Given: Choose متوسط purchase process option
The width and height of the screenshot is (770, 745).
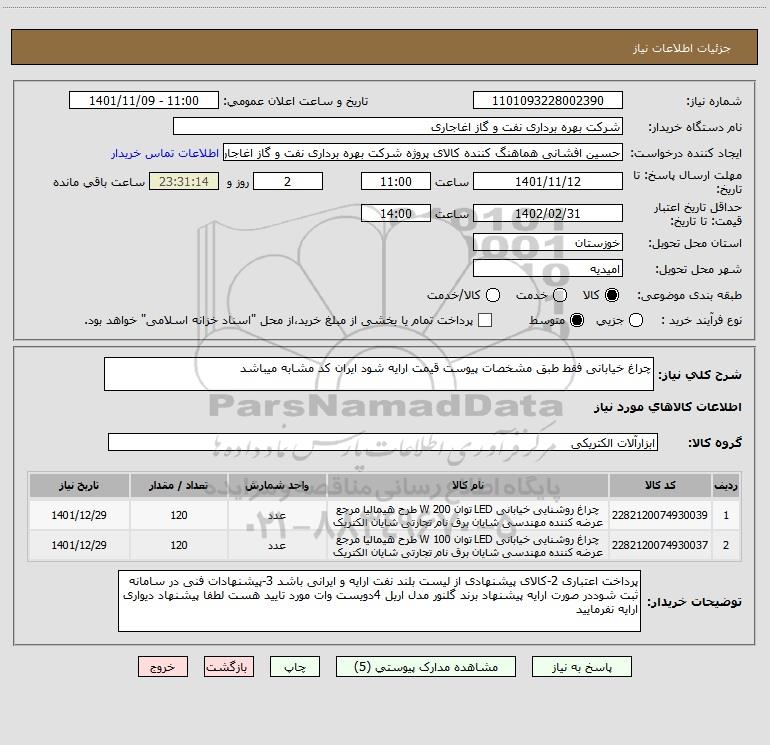Looking at the screenshot, I should click(x=577, y=321).
